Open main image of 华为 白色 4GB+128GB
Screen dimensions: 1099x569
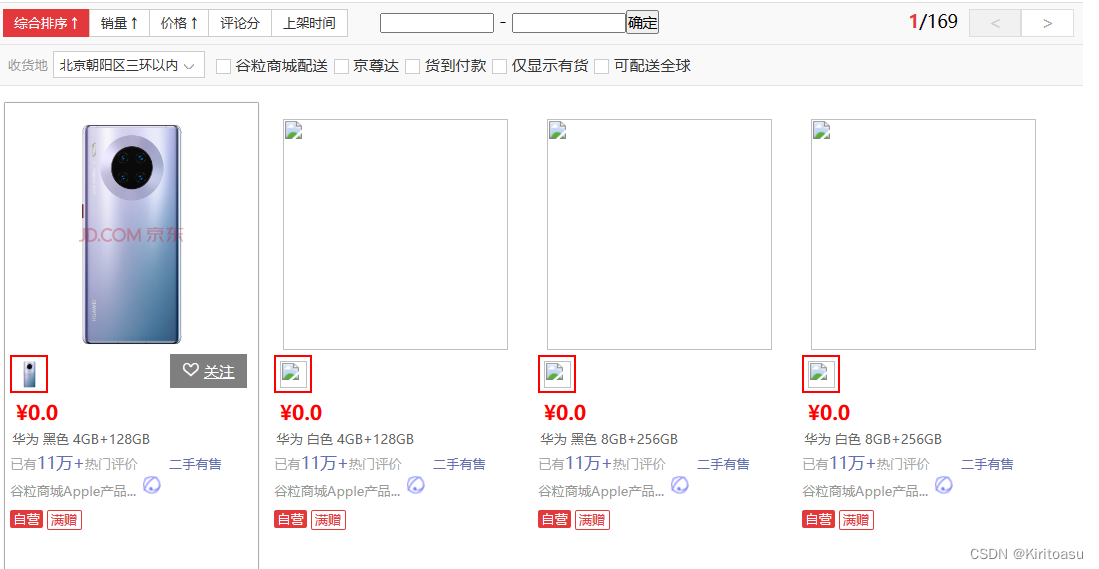coord(395,234)
